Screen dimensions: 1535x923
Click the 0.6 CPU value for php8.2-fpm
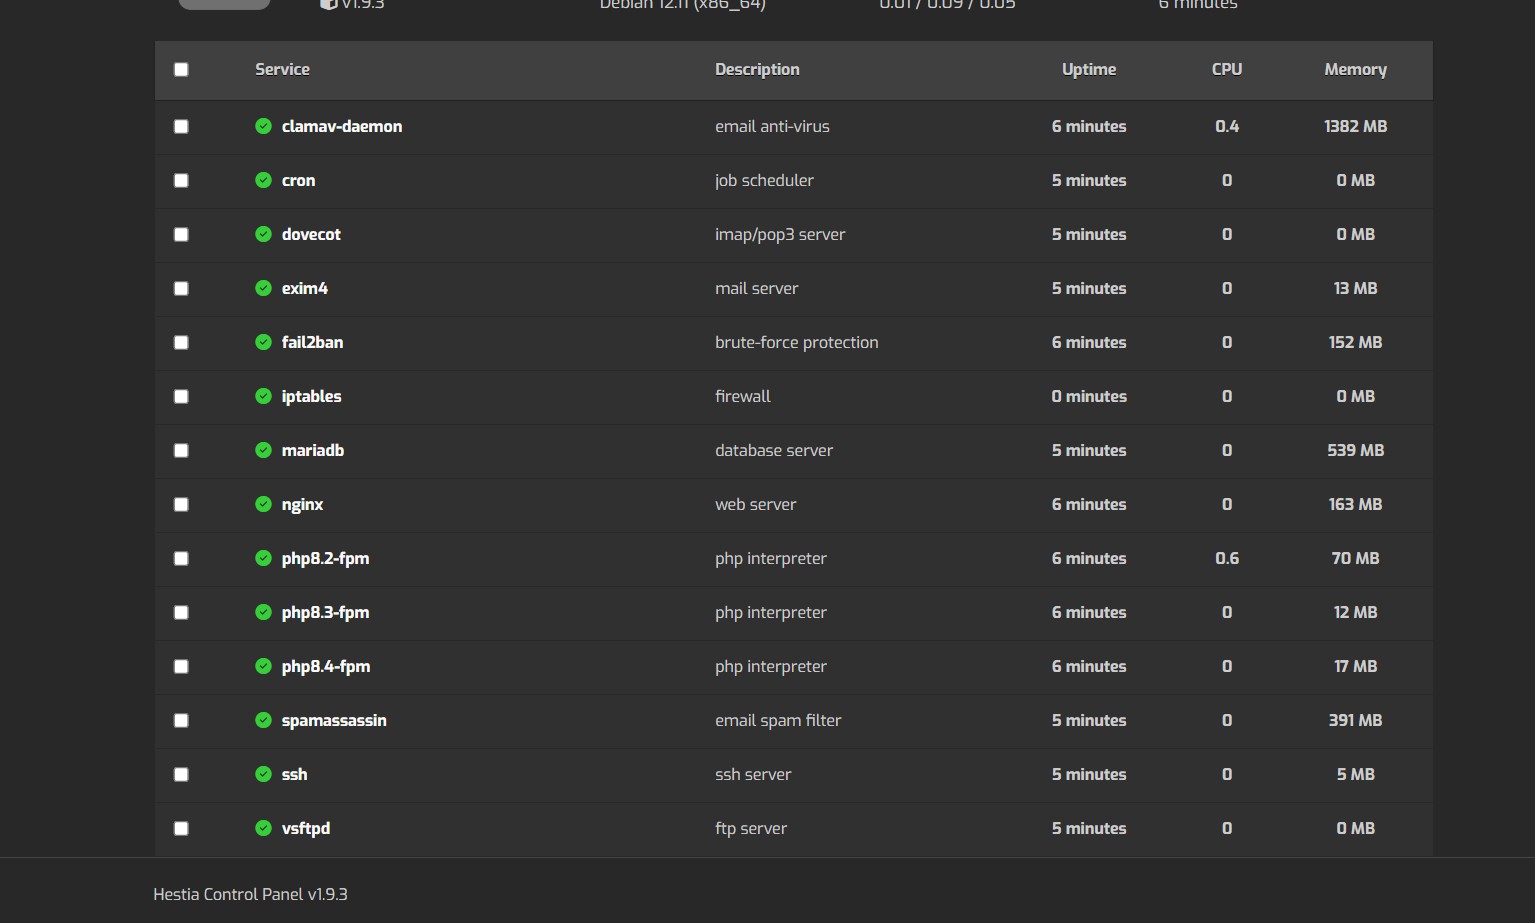(x=1227, y=558)
